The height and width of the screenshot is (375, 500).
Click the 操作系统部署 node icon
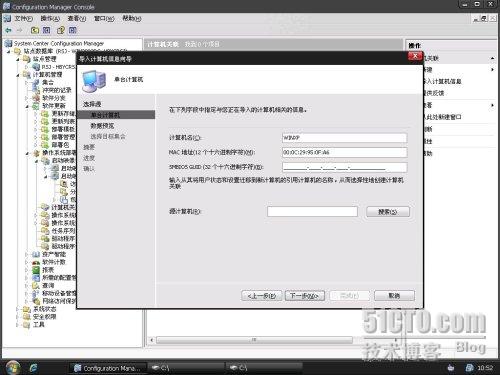pyautogui.click(x=36, y=153)
